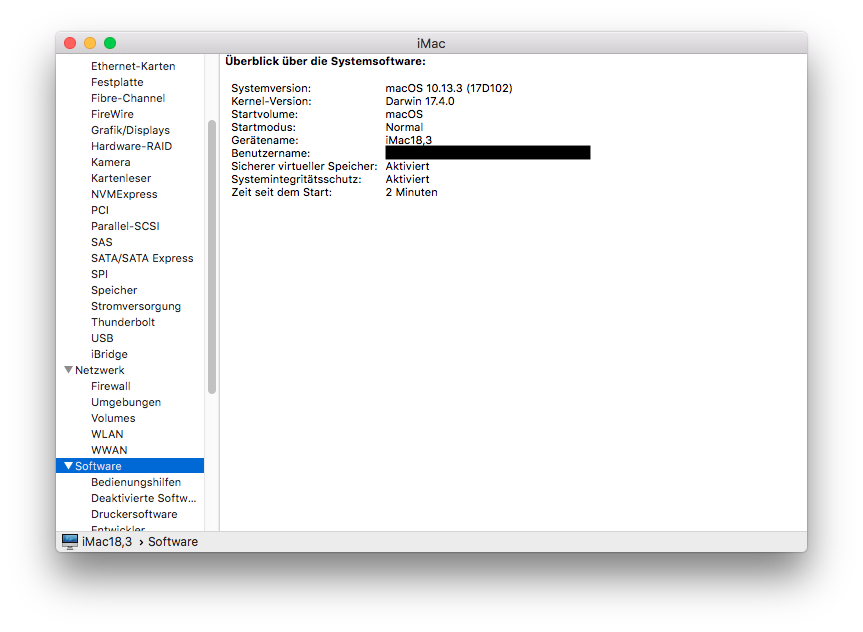Zoom the window with the green button

click(x=110, y=43)
